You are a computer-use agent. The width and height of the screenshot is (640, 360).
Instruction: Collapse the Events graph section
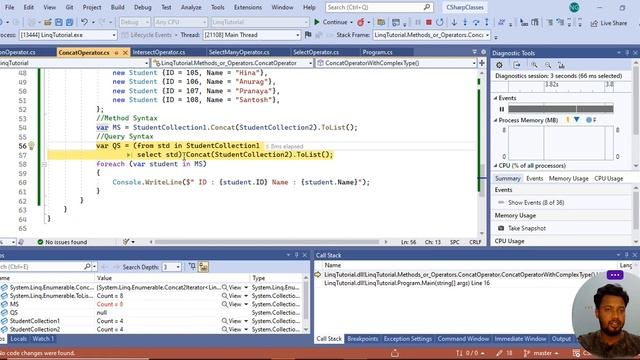pos(496,98)
